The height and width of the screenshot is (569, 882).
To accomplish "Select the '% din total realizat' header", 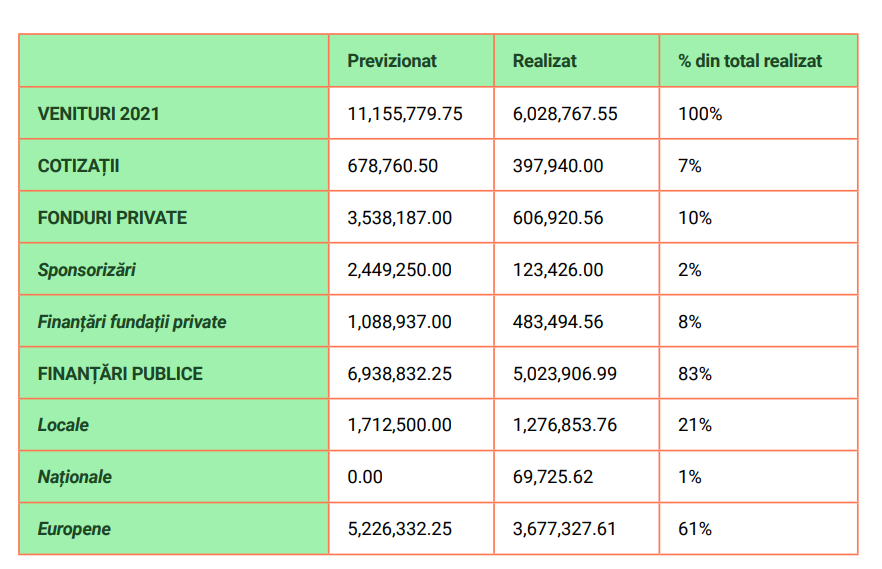I will tap(750, 61).
